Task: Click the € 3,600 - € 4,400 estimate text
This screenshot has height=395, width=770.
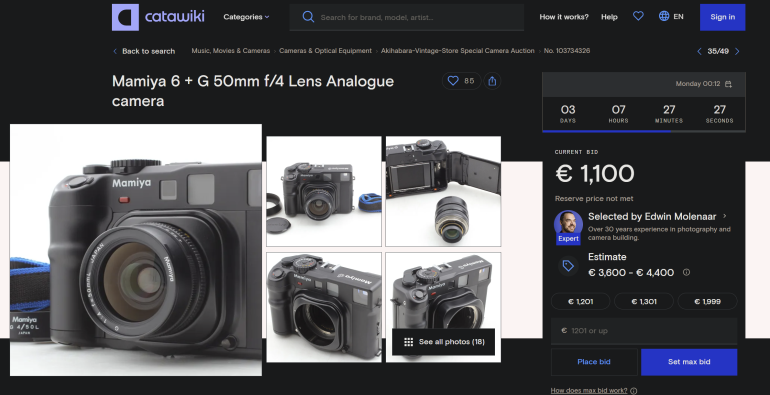Action: pos(631,273)
